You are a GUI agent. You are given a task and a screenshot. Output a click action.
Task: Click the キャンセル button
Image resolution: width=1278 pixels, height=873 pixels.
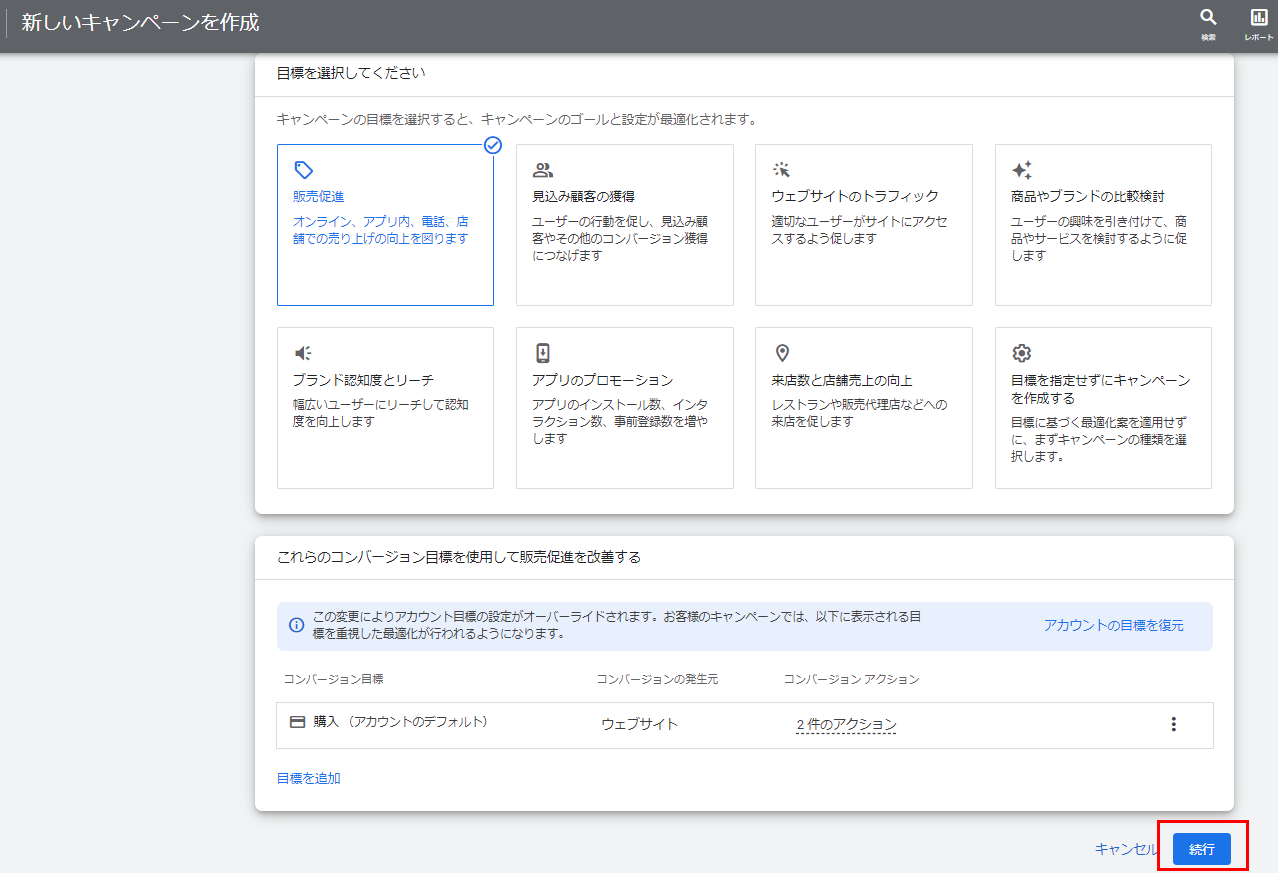point(1125,849)
